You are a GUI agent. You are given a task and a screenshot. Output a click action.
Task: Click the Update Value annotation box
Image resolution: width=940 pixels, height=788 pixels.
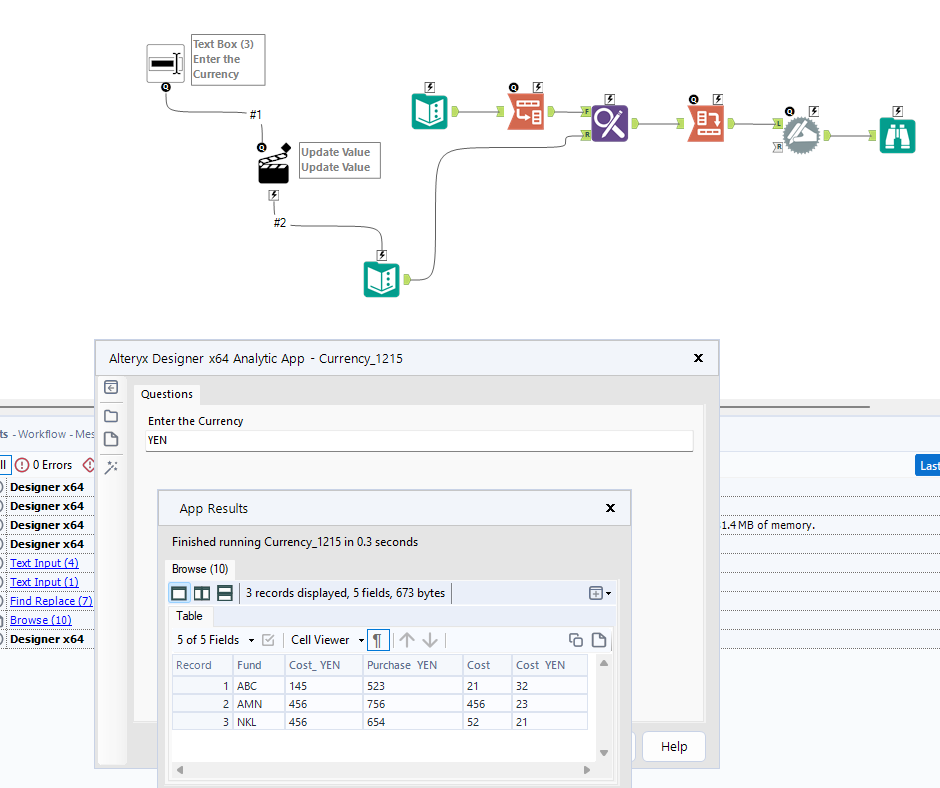[339, 160]
